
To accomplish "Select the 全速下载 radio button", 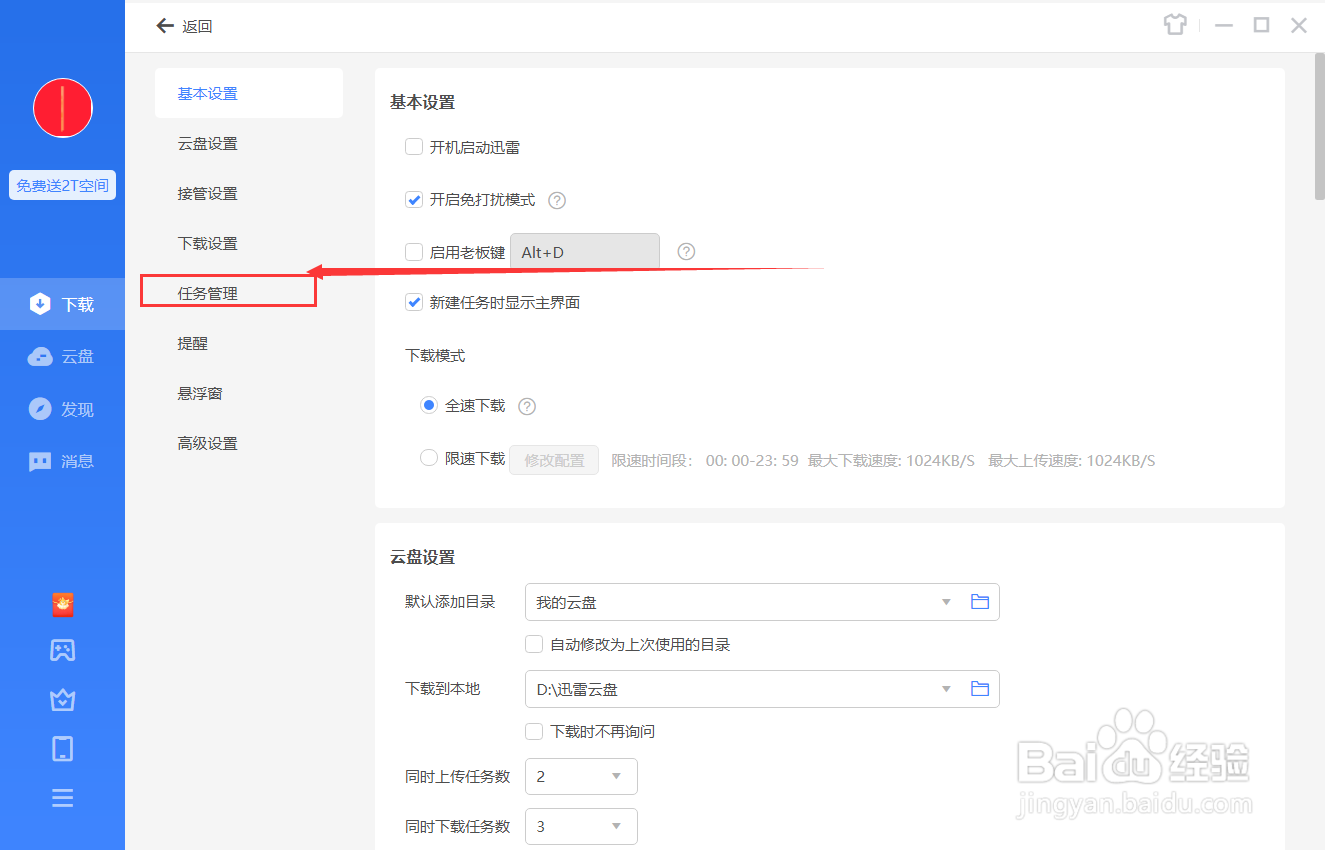I will click(429, 405).
